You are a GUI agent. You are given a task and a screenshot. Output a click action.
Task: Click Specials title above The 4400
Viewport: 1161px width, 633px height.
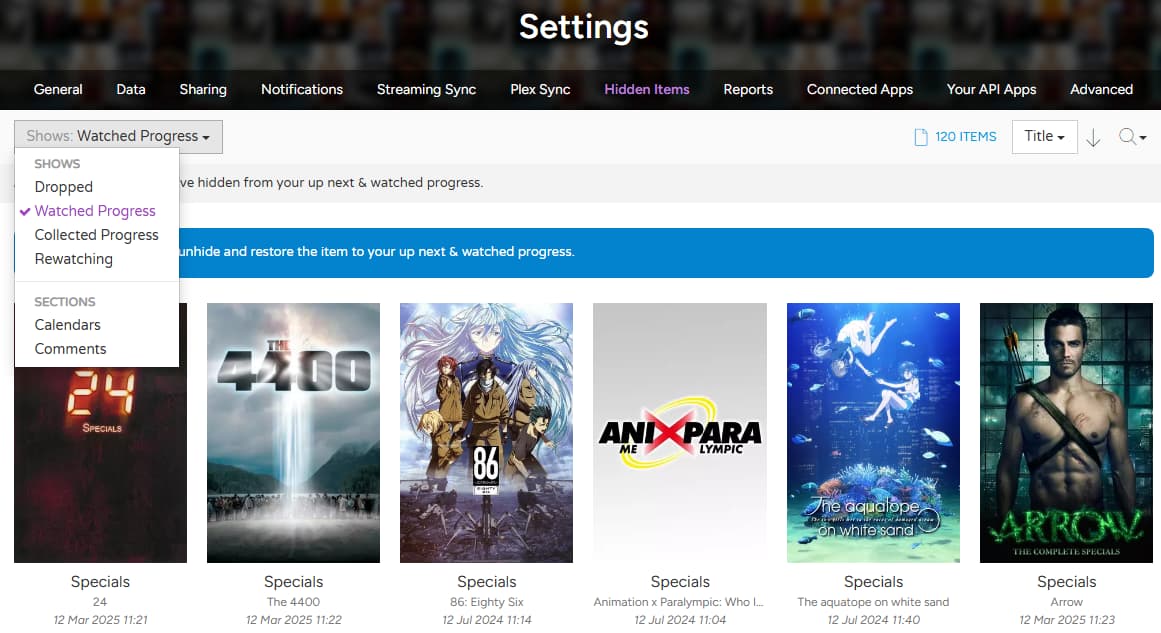[x=293, y=582]
